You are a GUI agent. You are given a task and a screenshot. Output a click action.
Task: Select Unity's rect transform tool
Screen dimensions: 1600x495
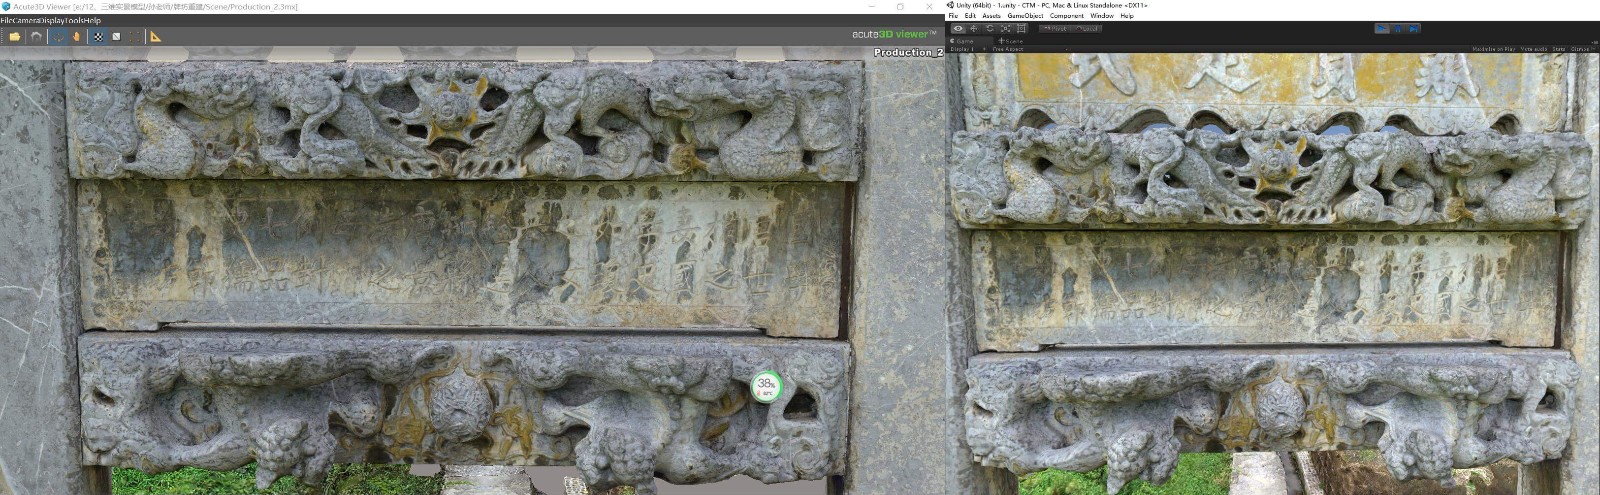coord(1021,28)
